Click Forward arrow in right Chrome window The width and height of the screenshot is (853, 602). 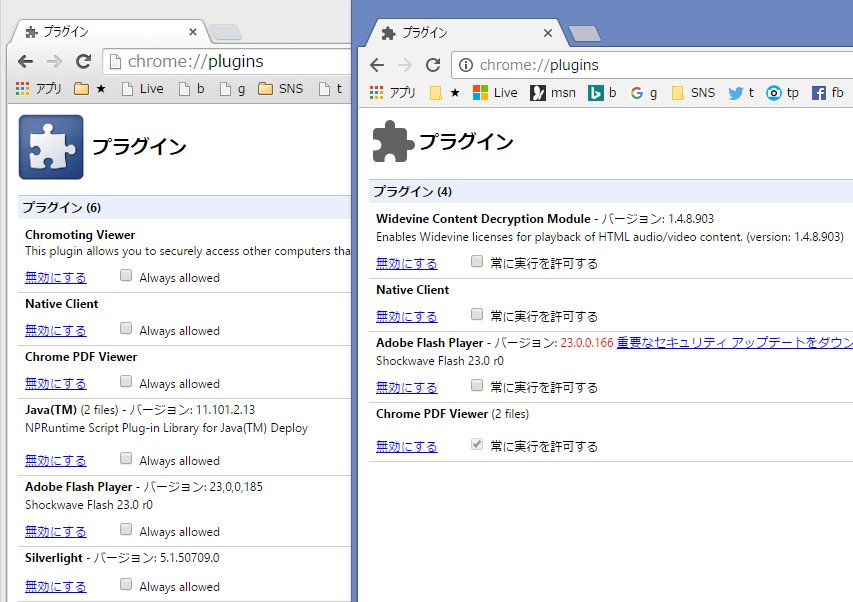click(405, 65)
